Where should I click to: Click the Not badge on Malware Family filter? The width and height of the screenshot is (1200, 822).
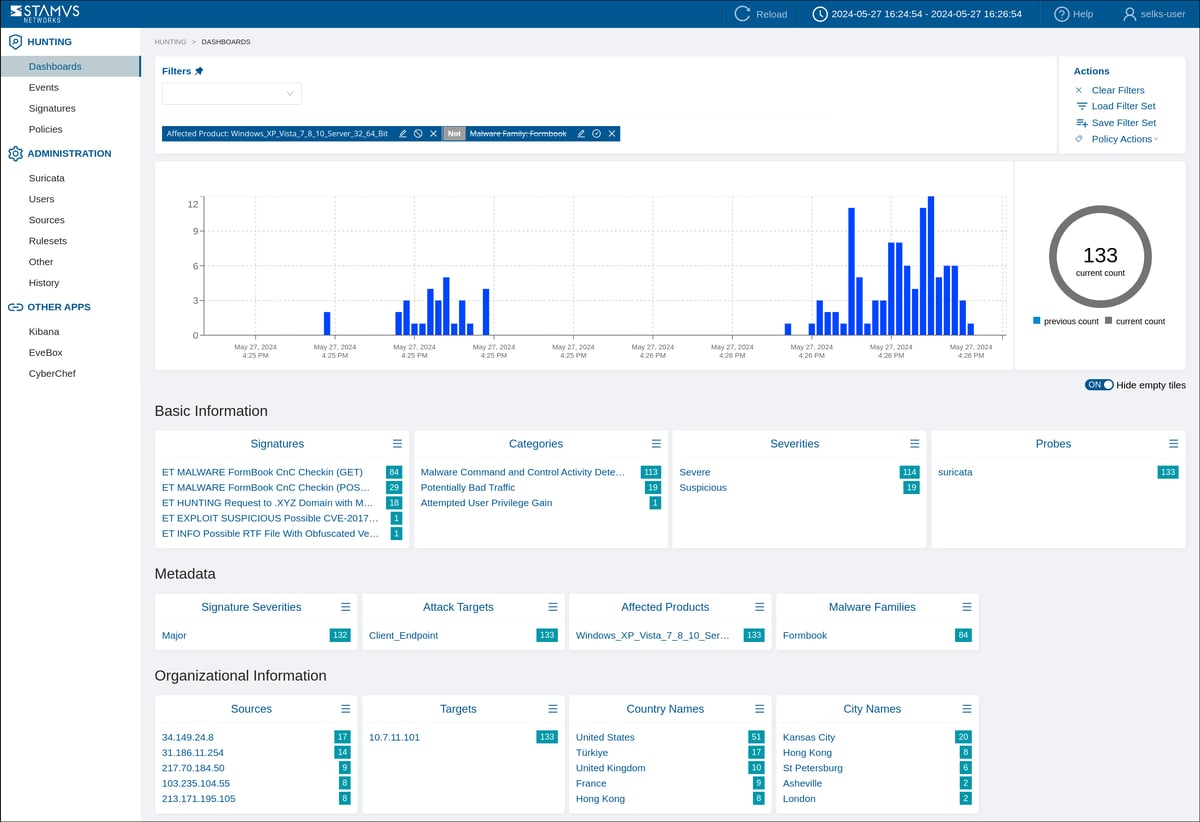454,133
